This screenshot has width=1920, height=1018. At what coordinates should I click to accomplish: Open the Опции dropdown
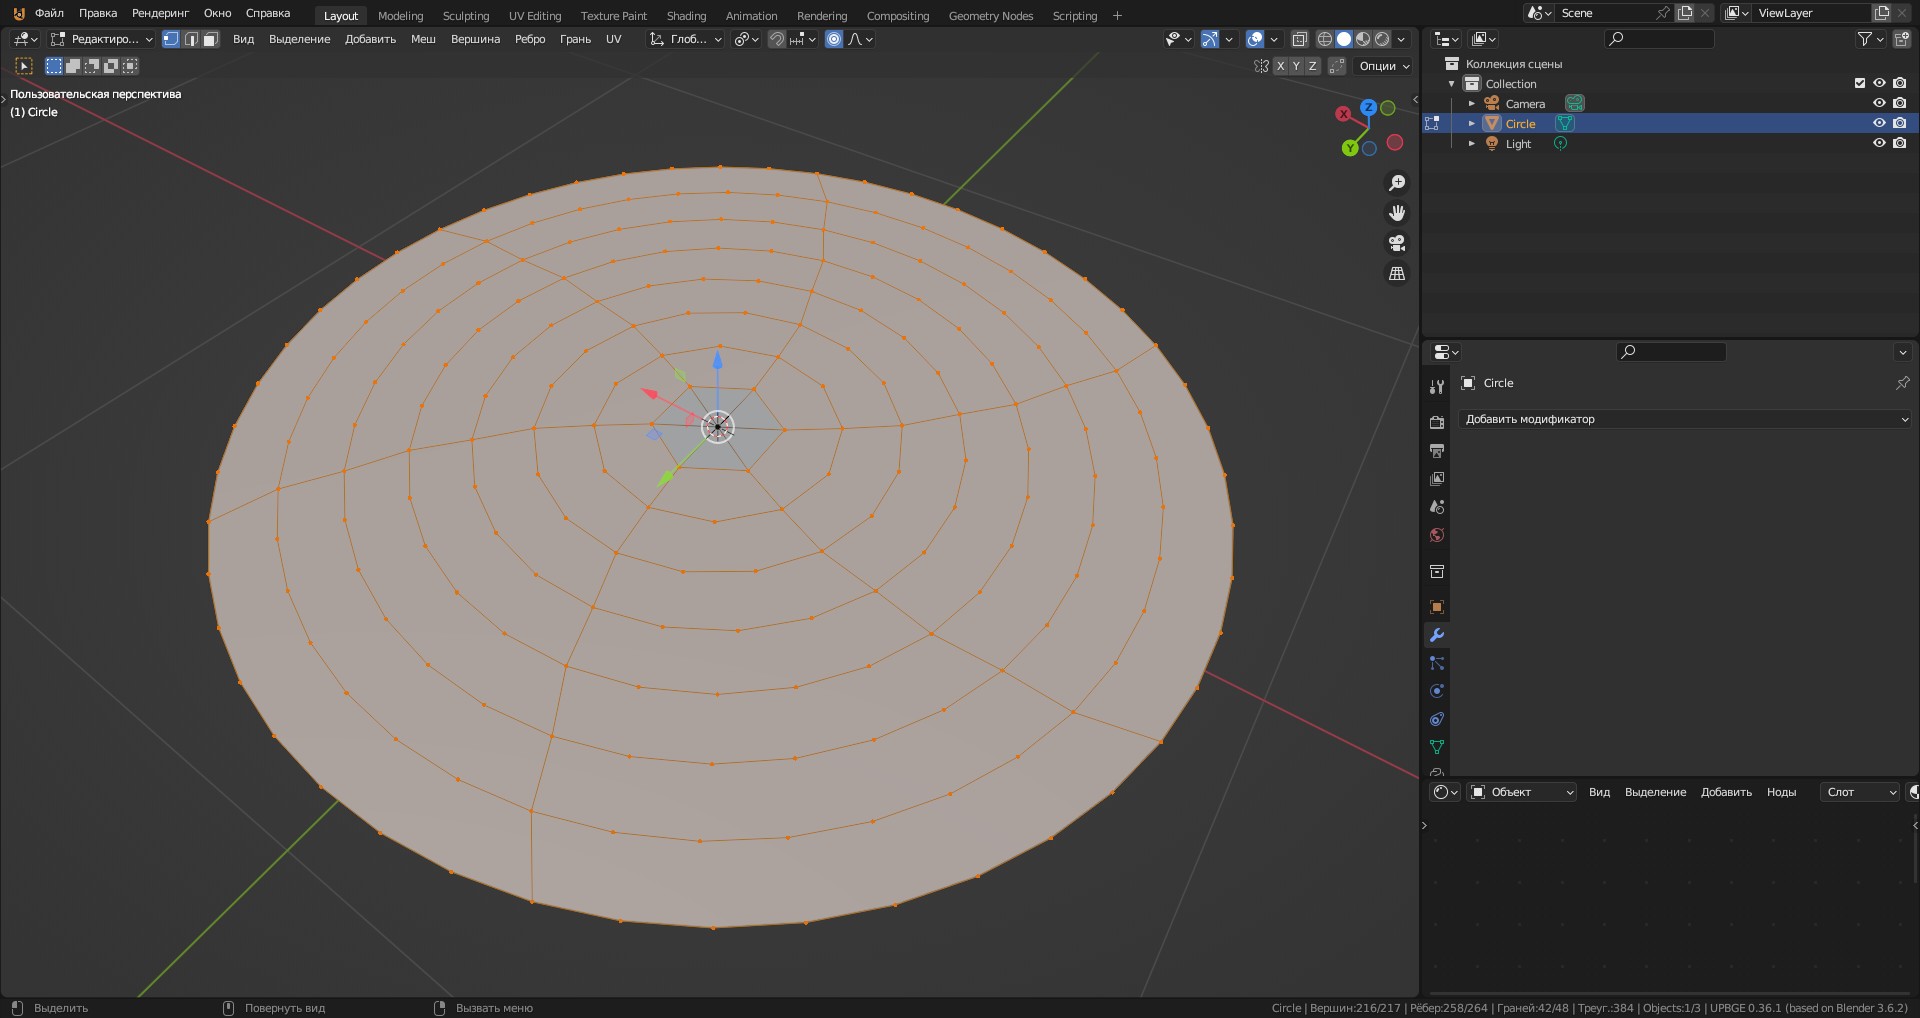click(x=1384, y=66)
